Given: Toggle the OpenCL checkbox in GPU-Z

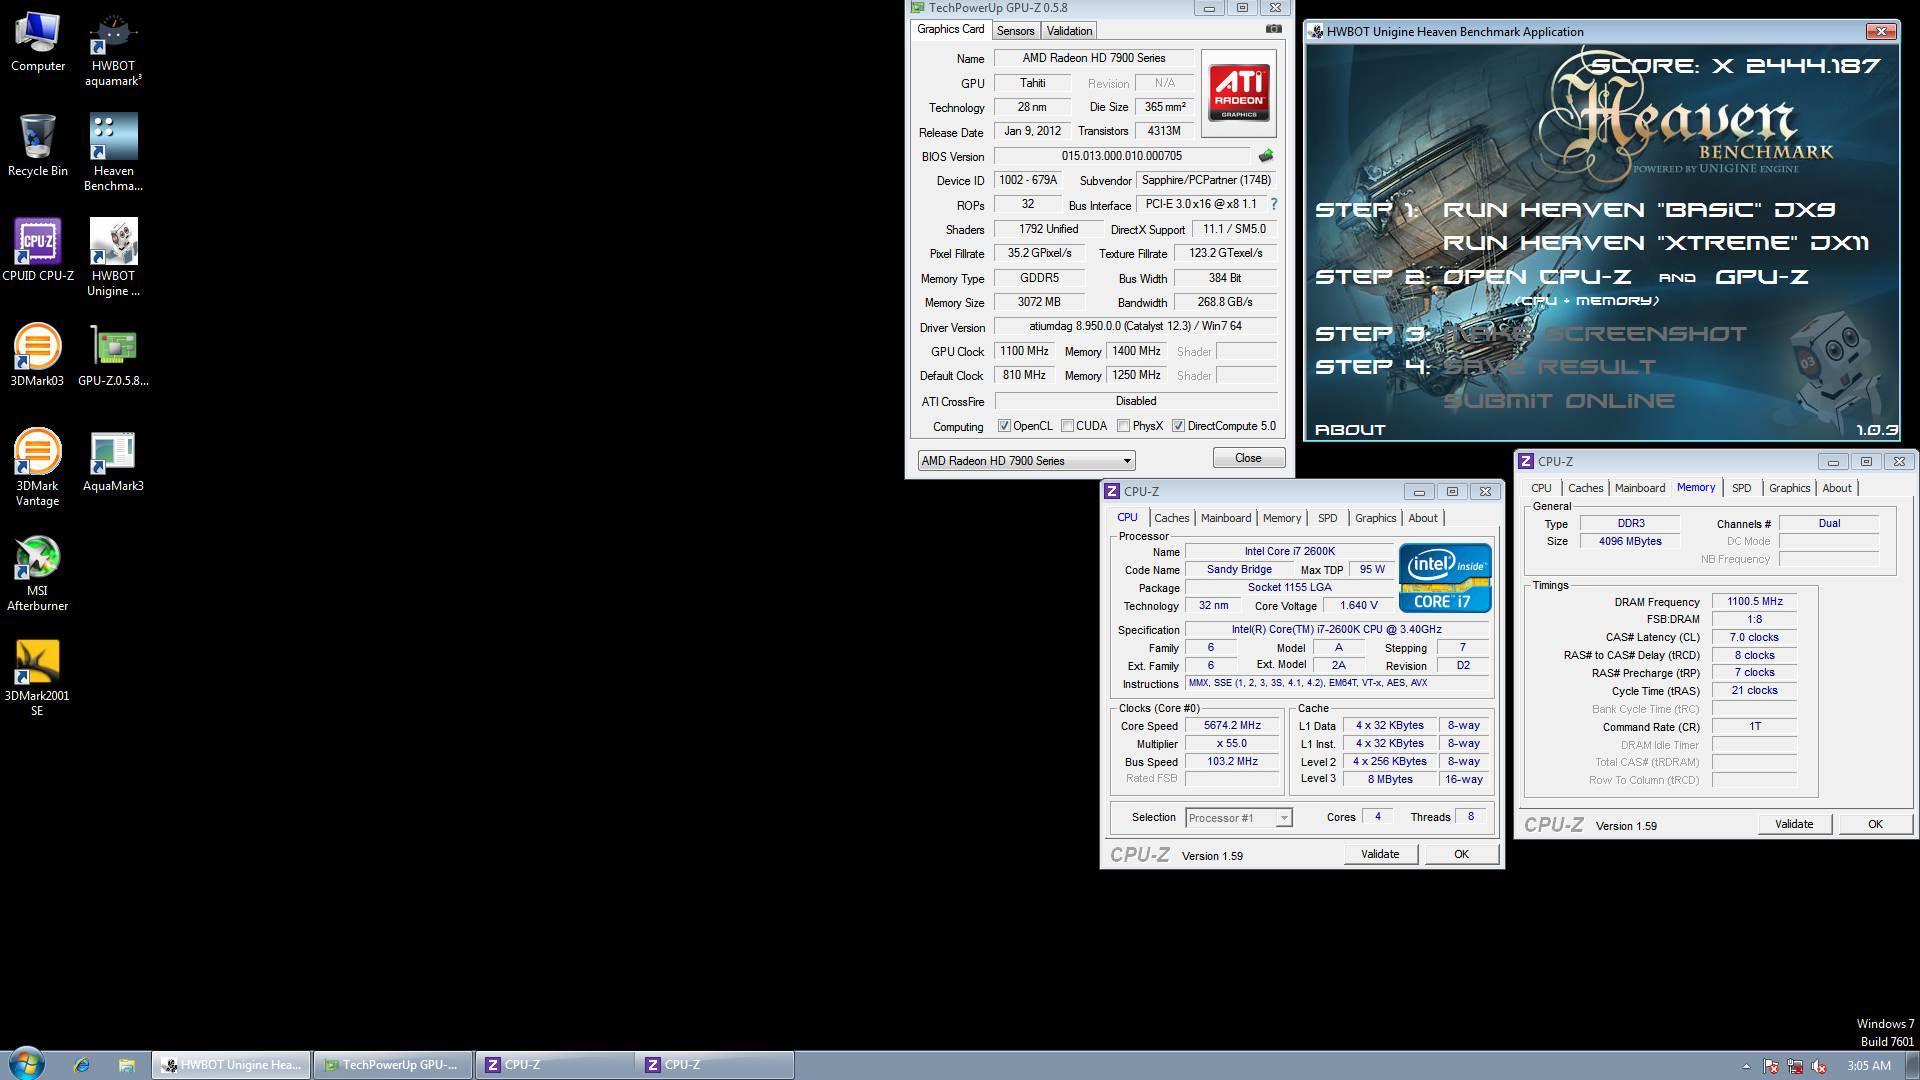Looking at the screenshot, I should click(x=1004, y=426).
